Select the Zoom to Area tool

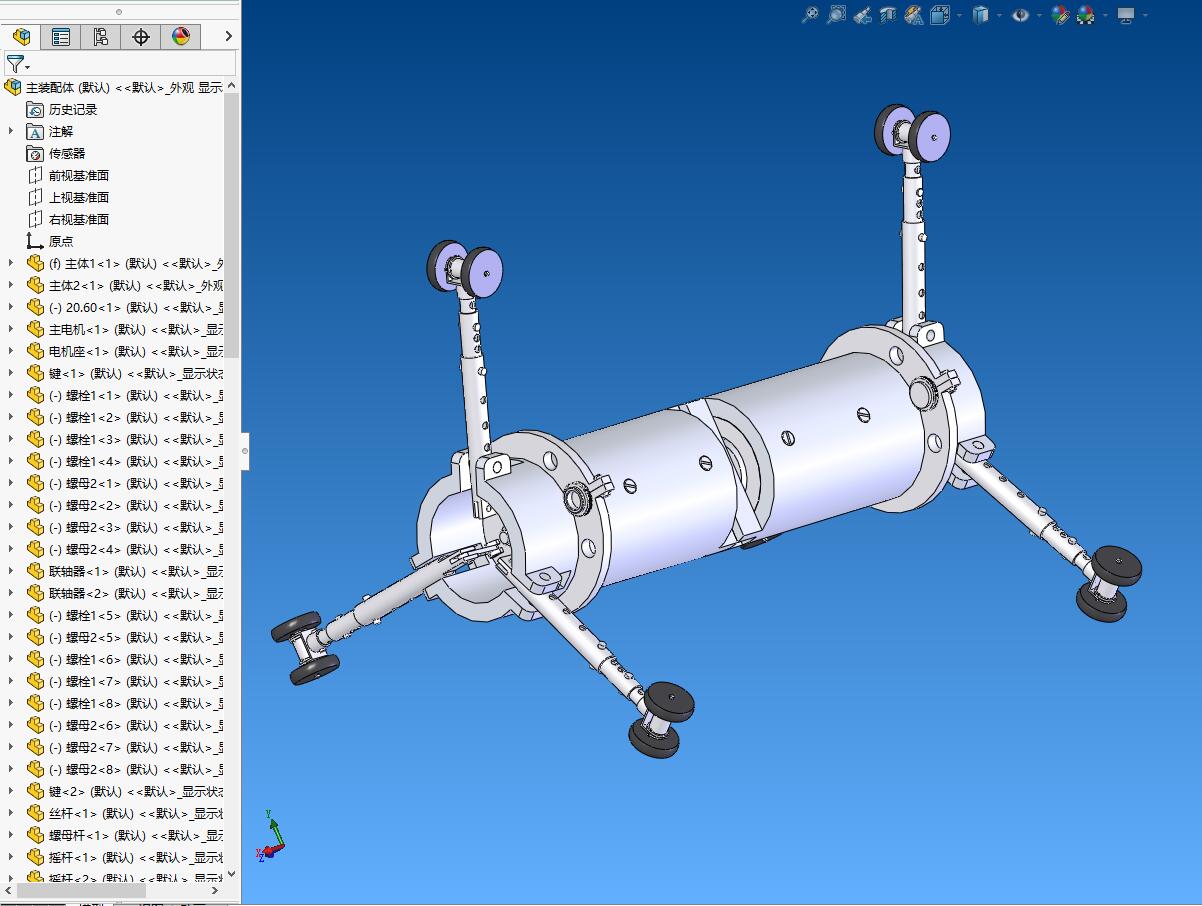click(836, 15)
